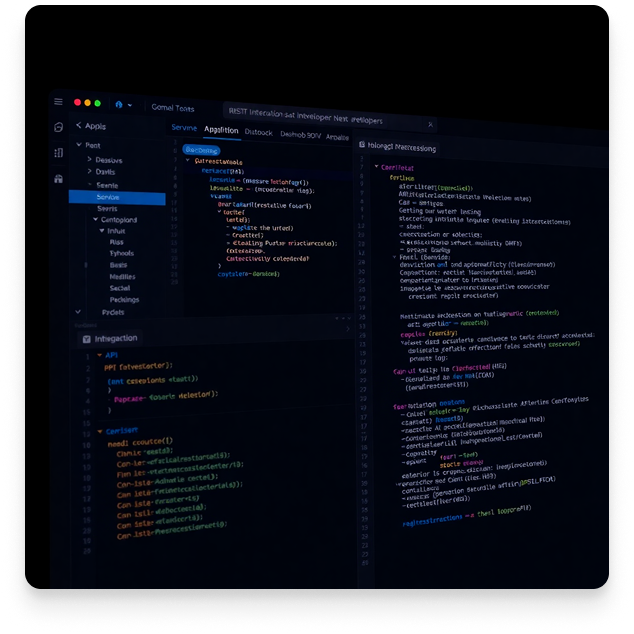Image resolution: width=634 pixels, height=634 pixels.
Task: Open the dropdown arrow beside the blue app icon
Action: (131, 104)
